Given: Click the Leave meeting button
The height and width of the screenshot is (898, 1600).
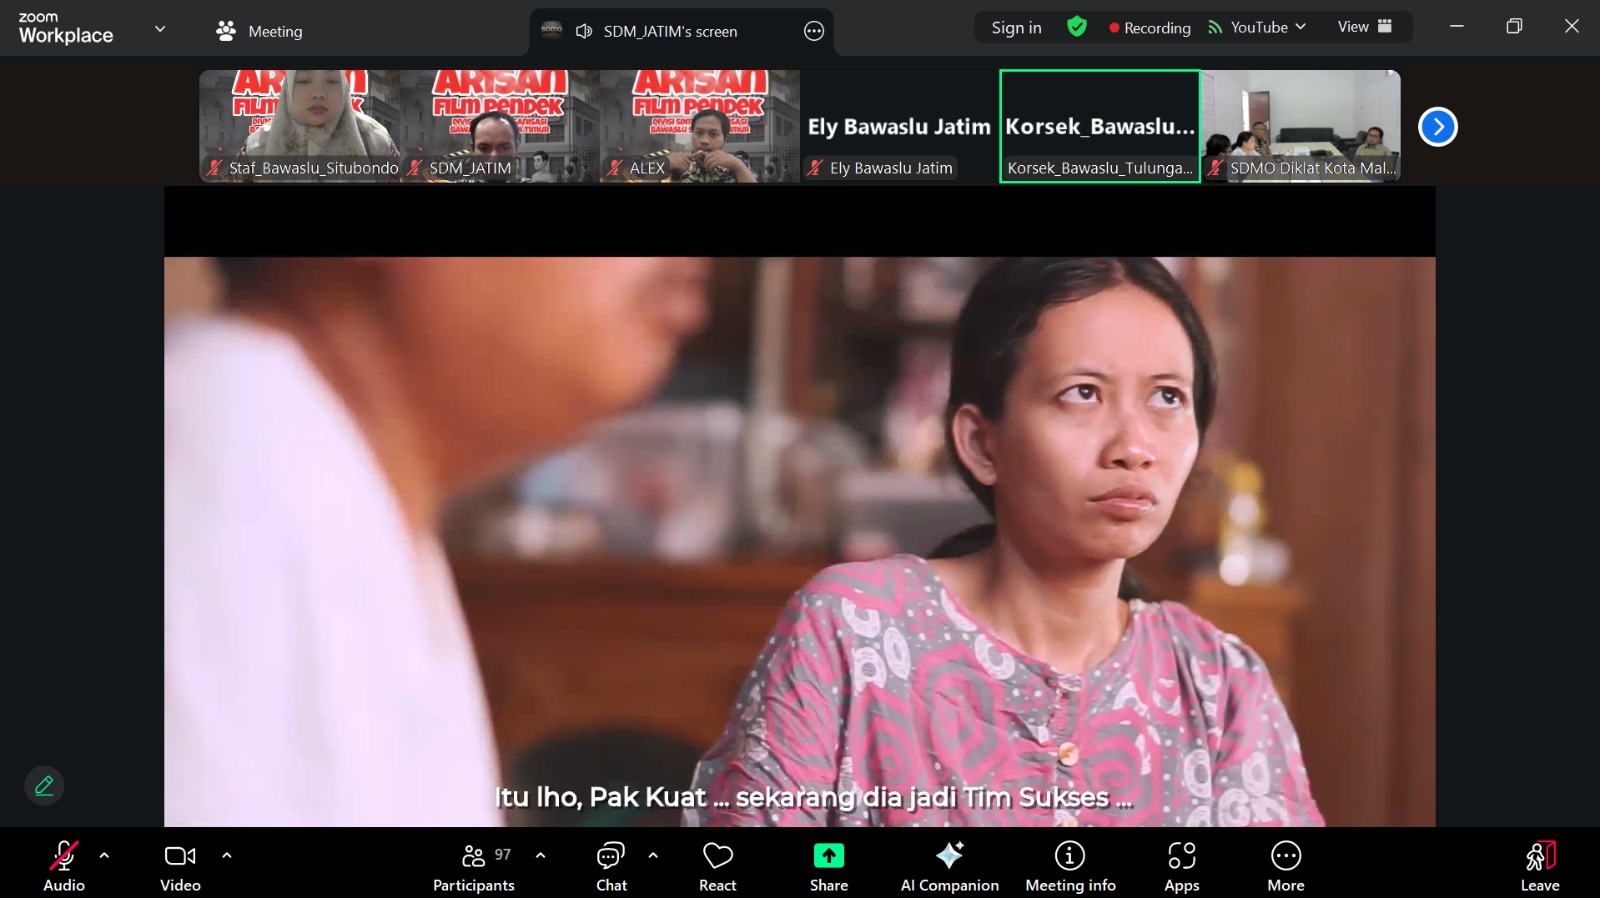Looking at the screenshot, I should pos(1540,866).
